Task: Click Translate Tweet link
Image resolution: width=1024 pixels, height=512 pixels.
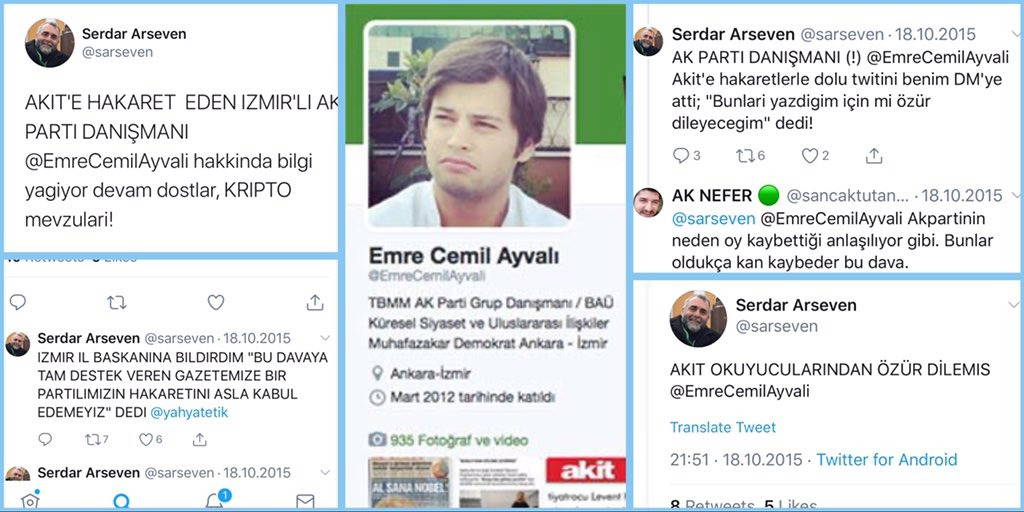Action: pos(722,427)
